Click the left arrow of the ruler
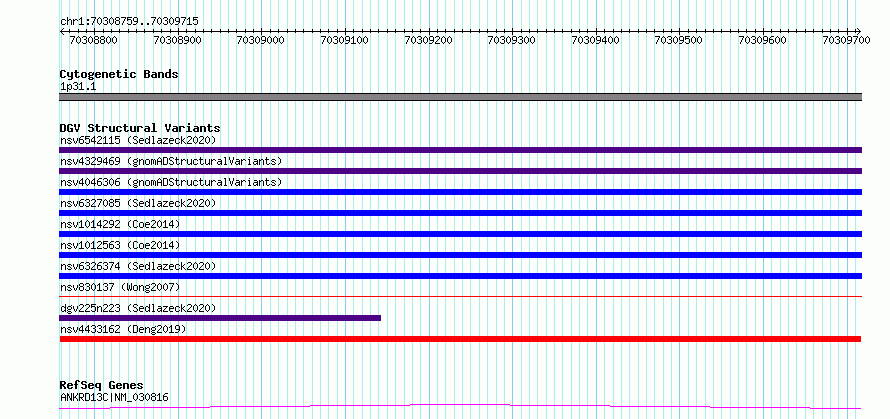The width and height of the screenshot is (890, 419). coord(62,31)
